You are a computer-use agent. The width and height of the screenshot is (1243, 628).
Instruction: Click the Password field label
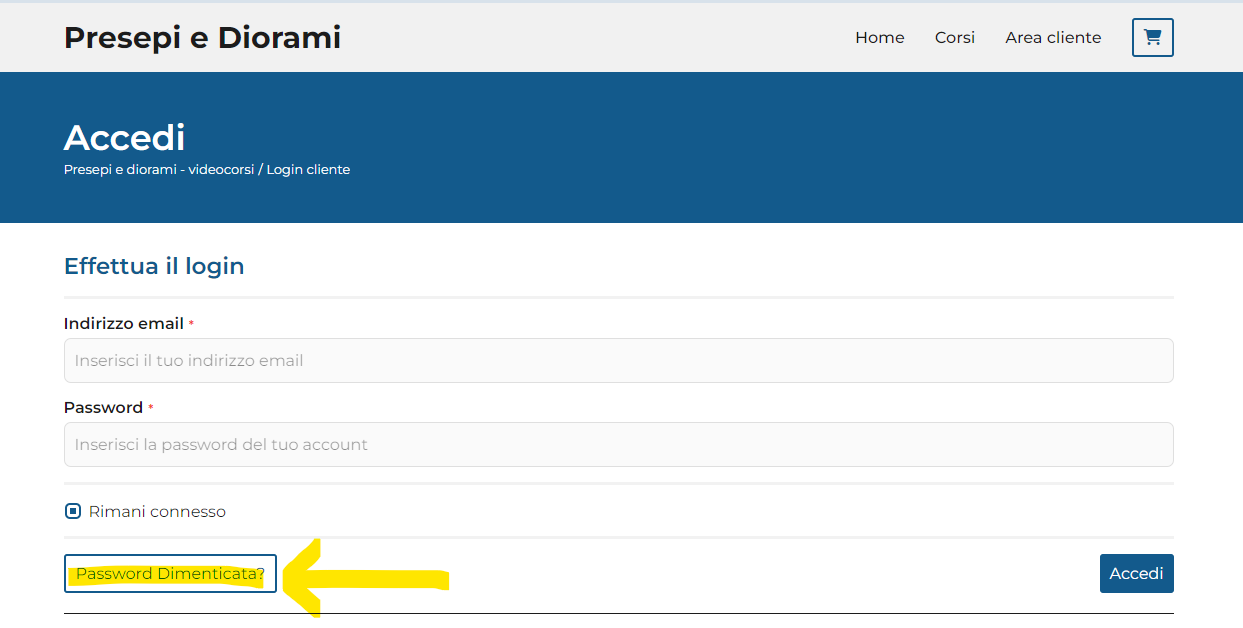pyautogui.click(x=103, y=408)
